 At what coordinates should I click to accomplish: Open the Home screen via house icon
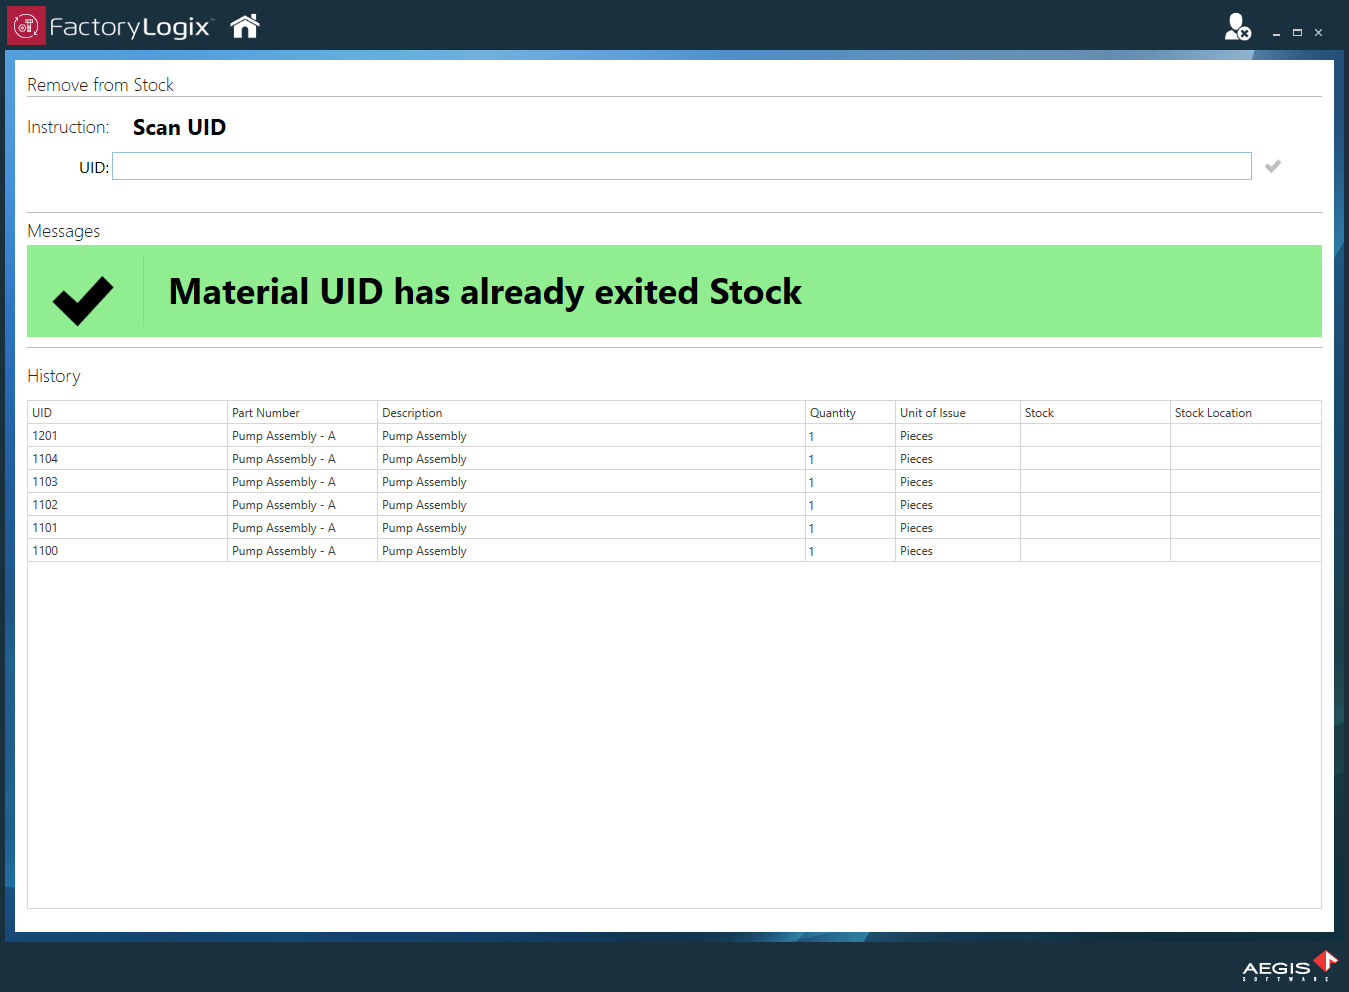[243, 25]
